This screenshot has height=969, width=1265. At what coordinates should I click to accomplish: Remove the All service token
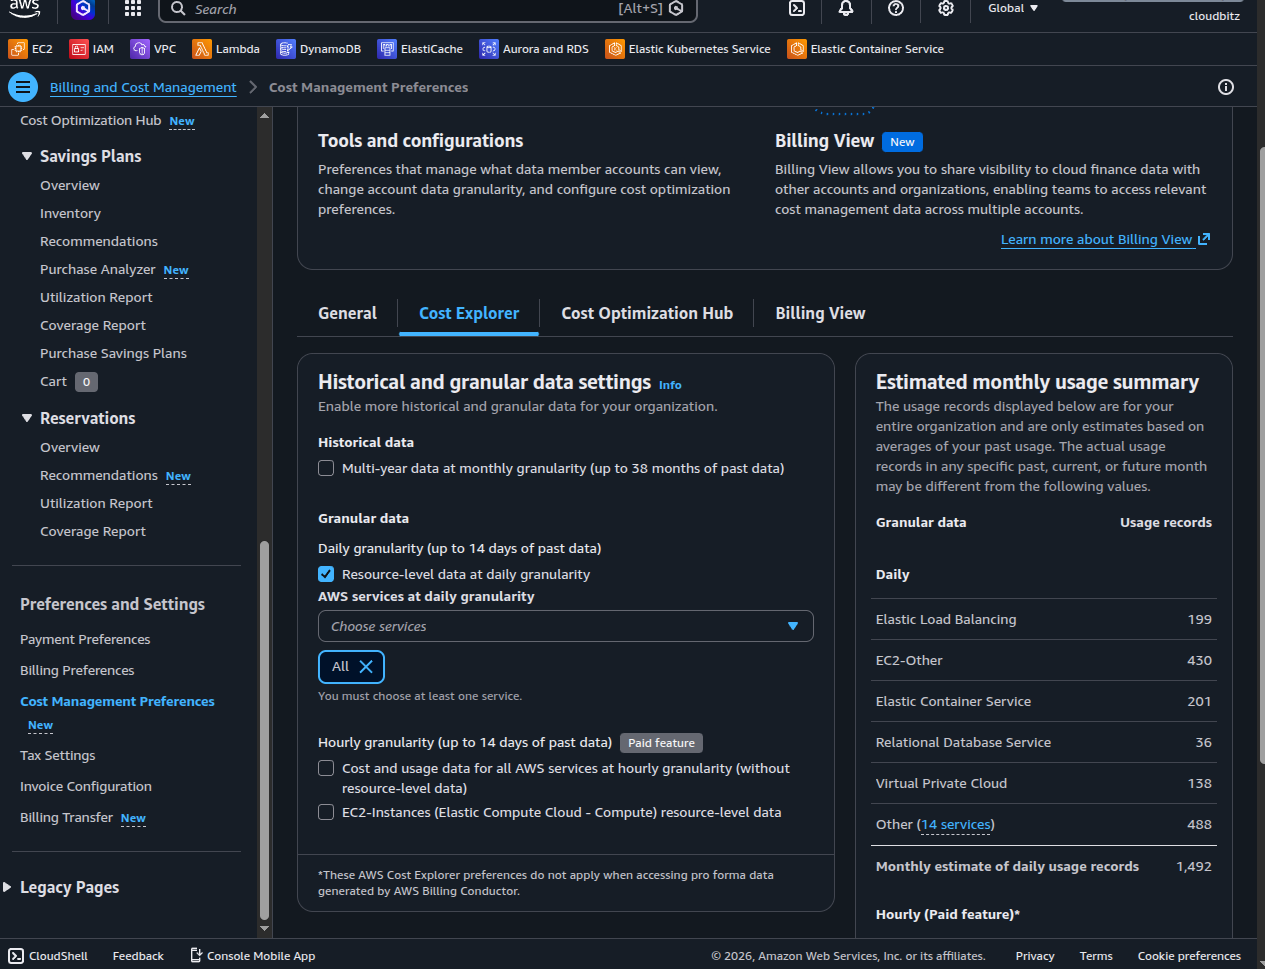(x=366, y=667)
